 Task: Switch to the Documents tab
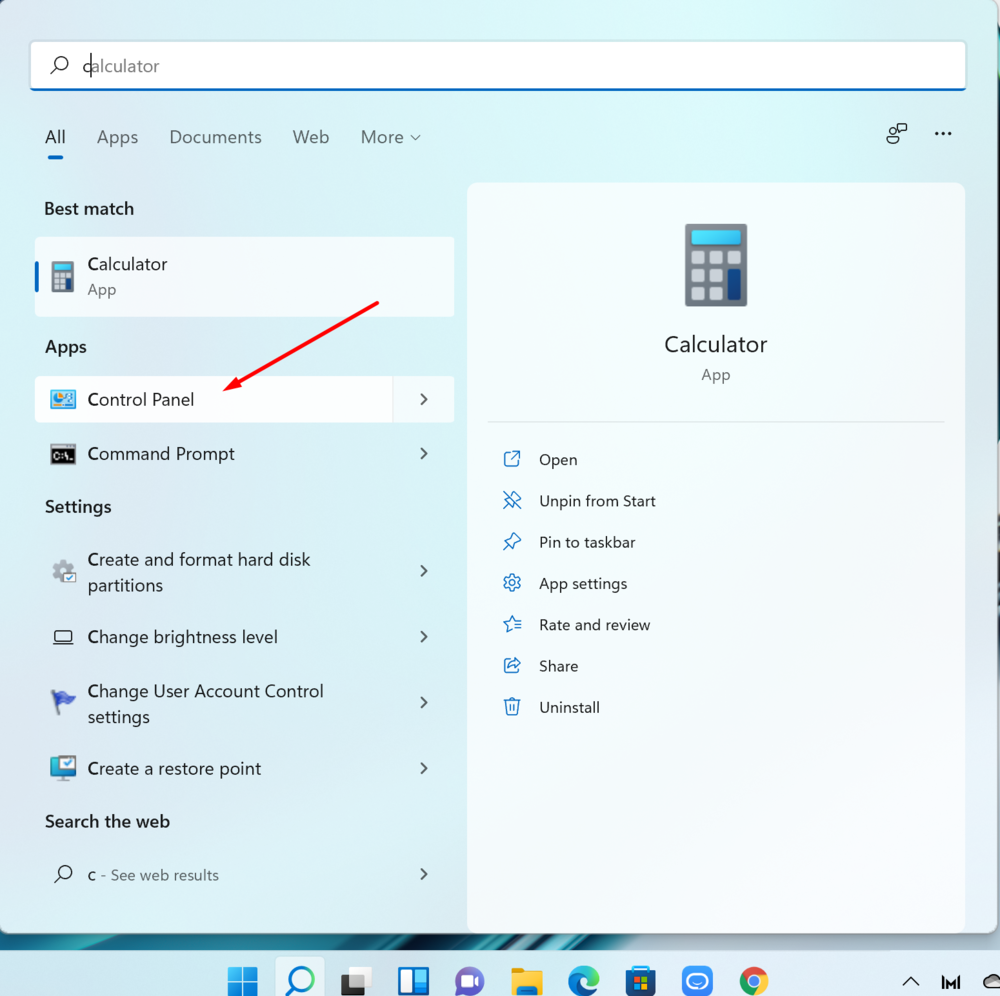(x=215, y=137)
